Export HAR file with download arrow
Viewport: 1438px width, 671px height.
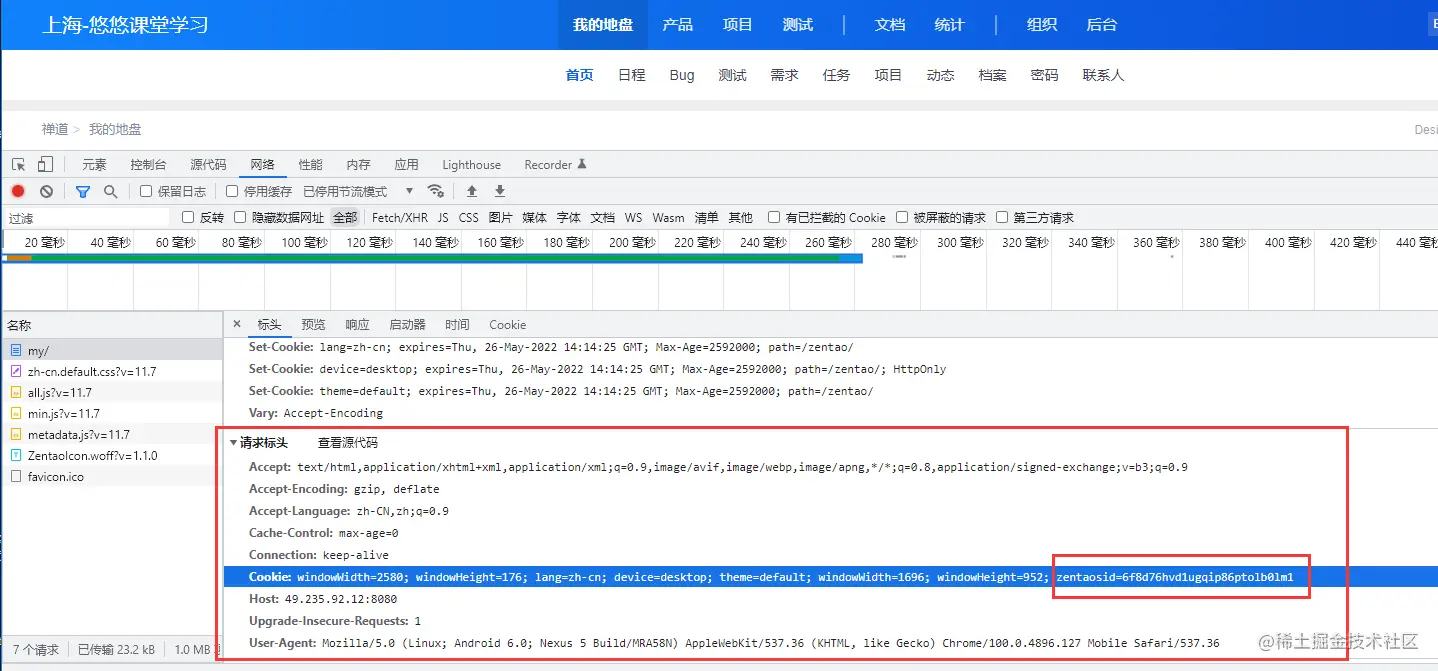(500, 191)
